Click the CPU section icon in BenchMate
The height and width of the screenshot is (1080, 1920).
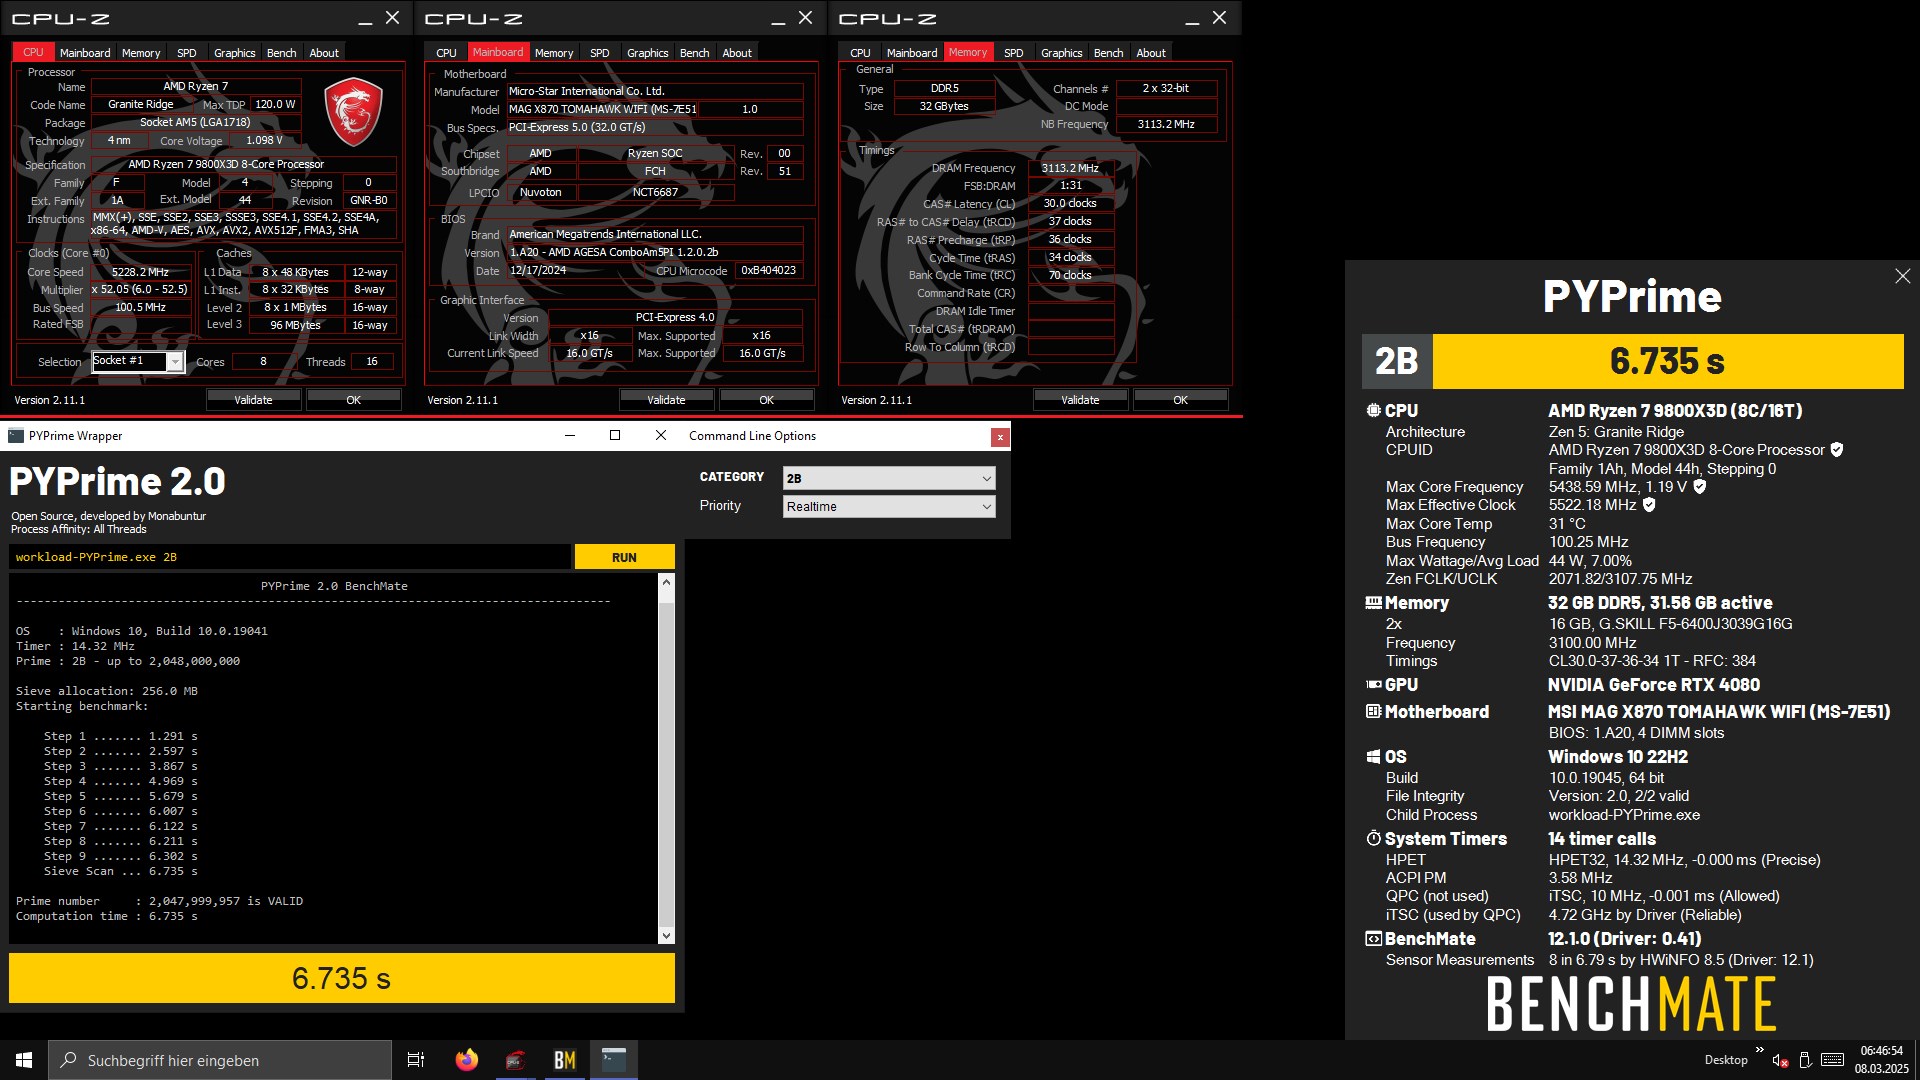(x=1373, y=411)
